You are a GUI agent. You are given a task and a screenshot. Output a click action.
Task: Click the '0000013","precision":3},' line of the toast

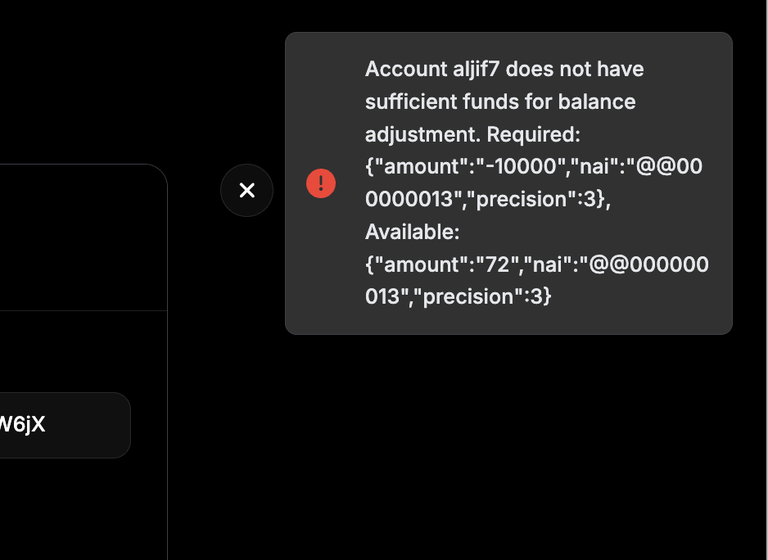(487, 199)
